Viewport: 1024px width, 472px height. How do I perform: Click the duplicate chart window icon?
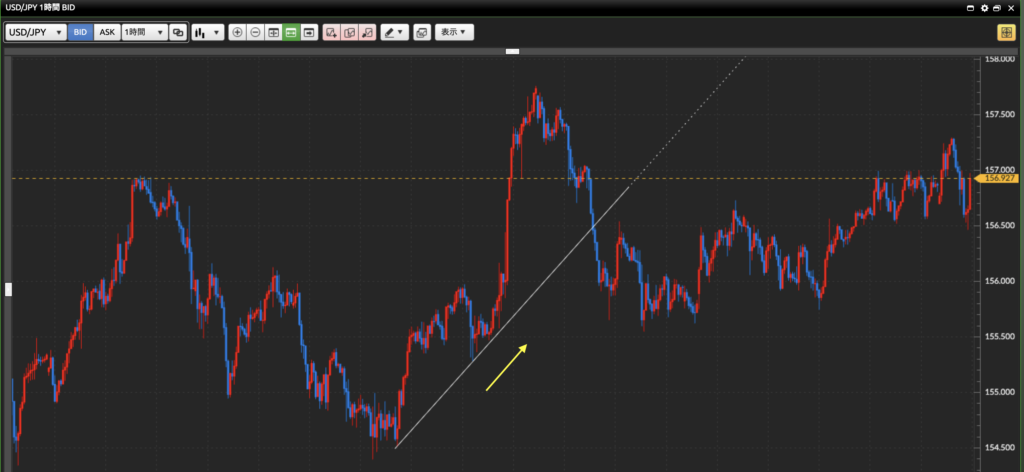coord(178,32)
